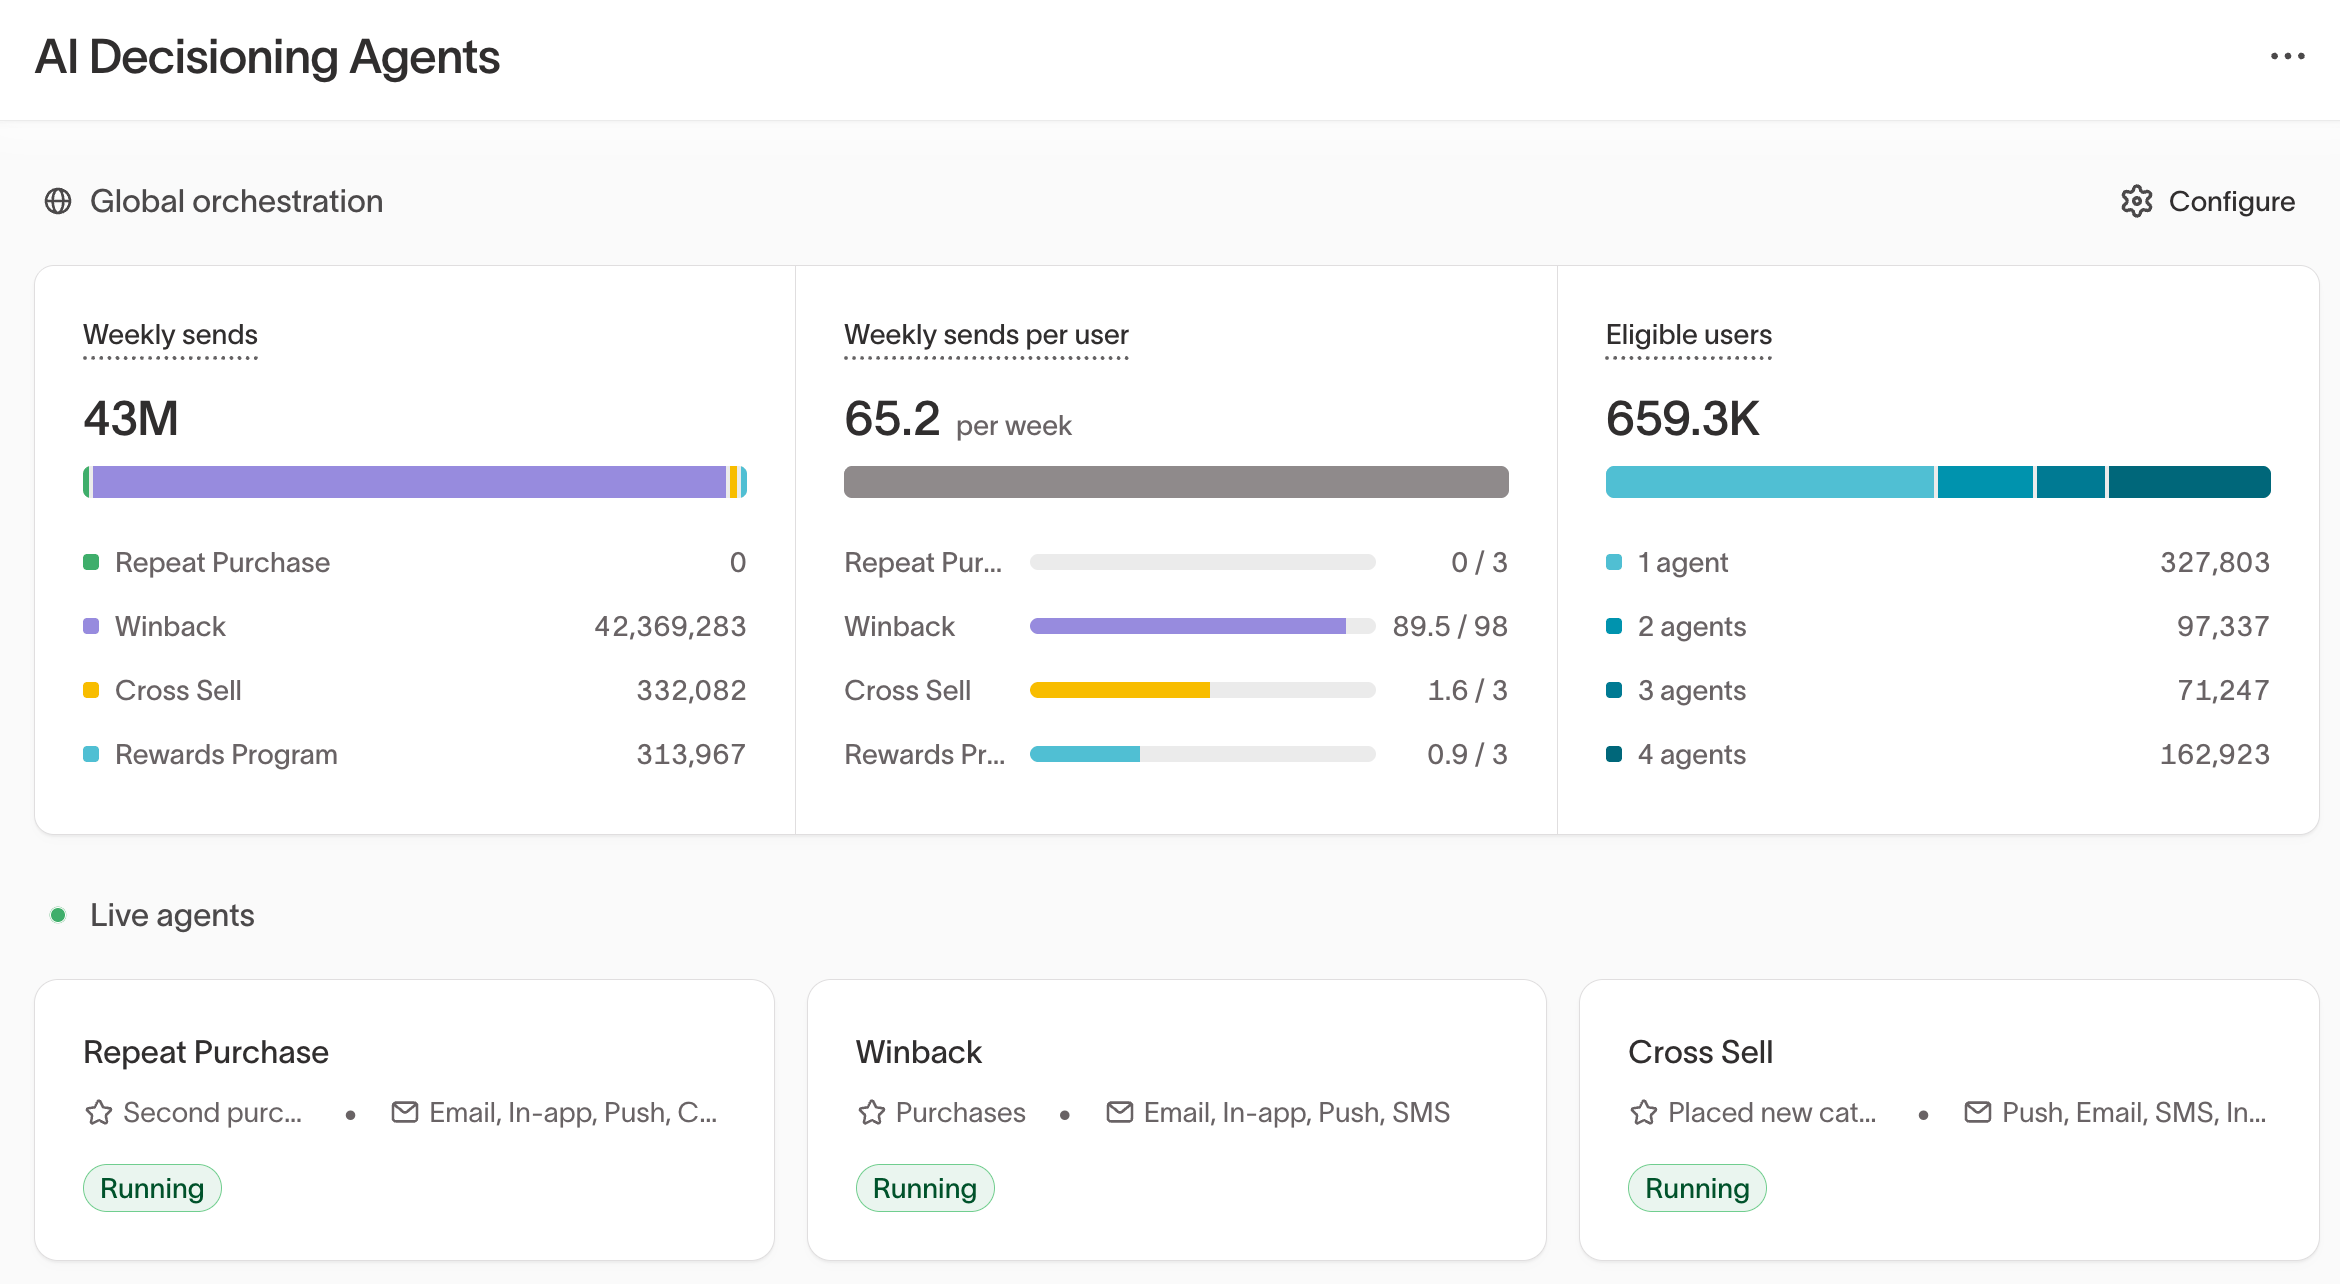
Task: Click the Weekly sends per user label
Action: 986,335
